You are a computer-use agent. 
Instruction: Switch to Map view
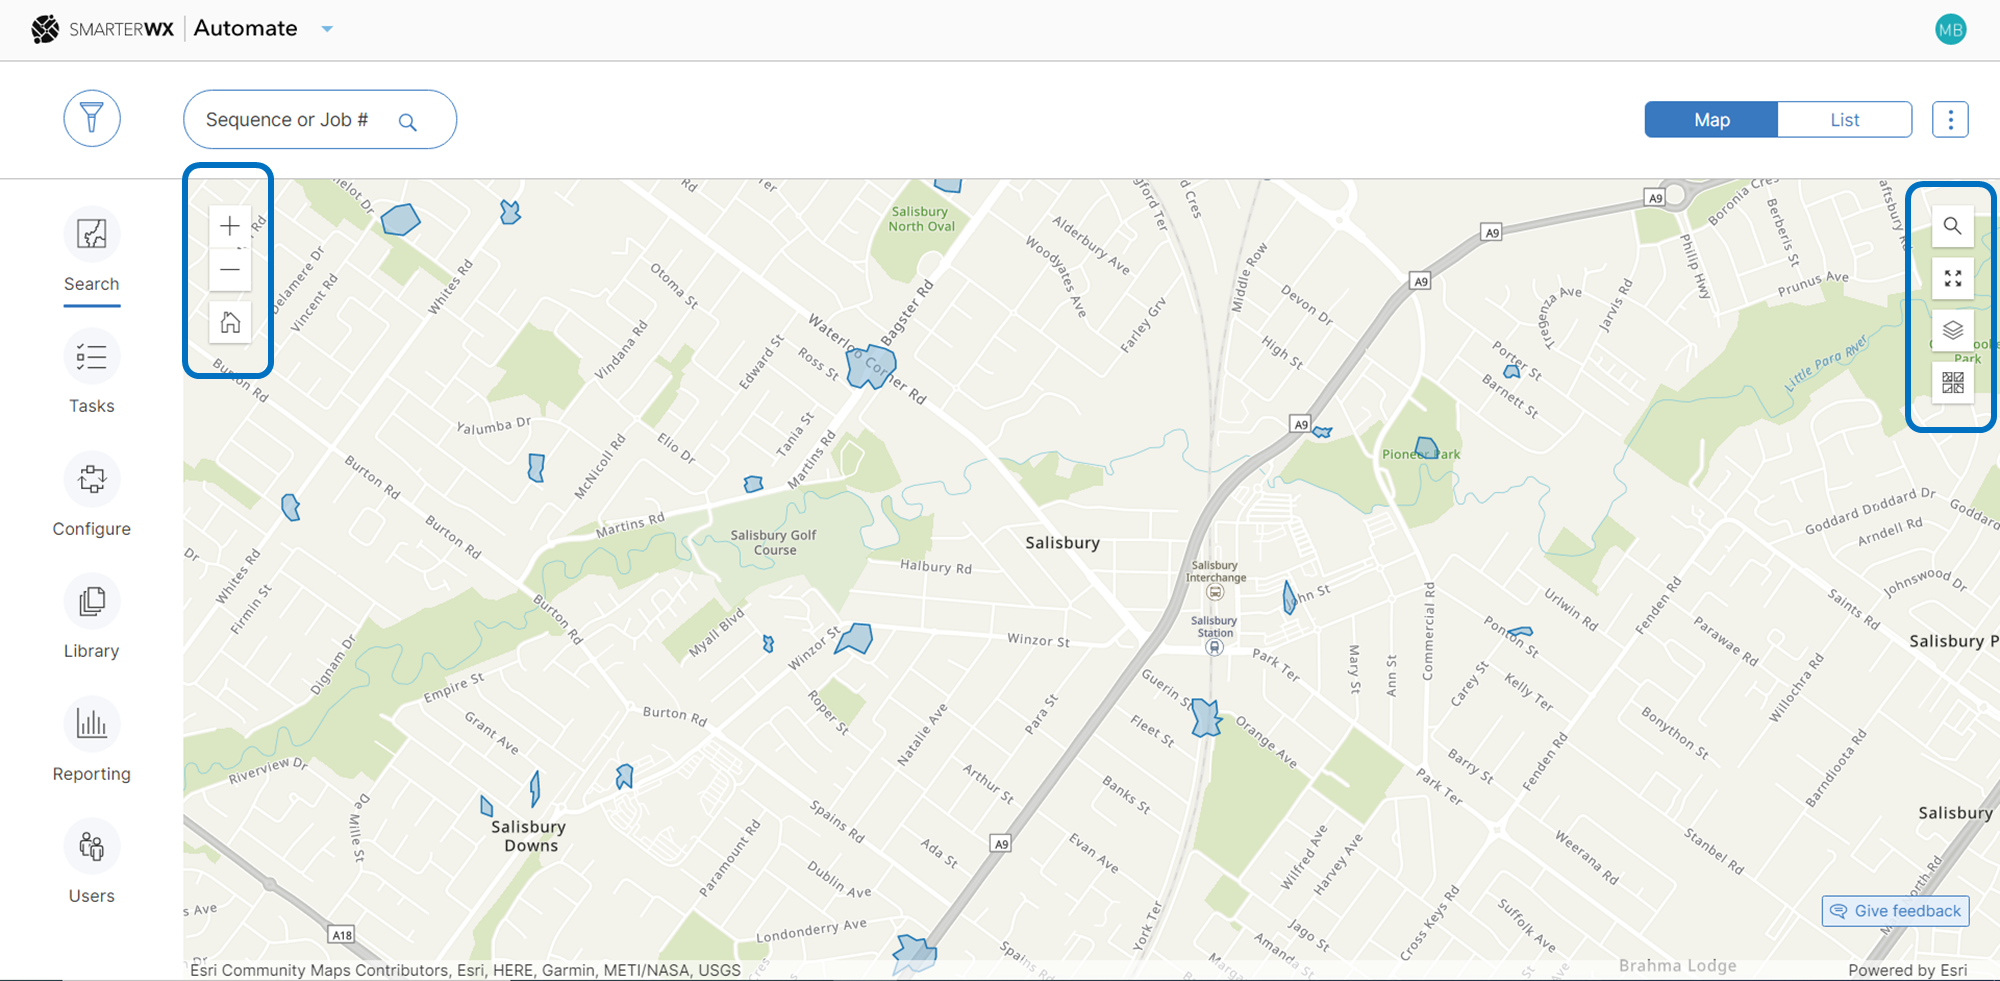click(1711, 120)
